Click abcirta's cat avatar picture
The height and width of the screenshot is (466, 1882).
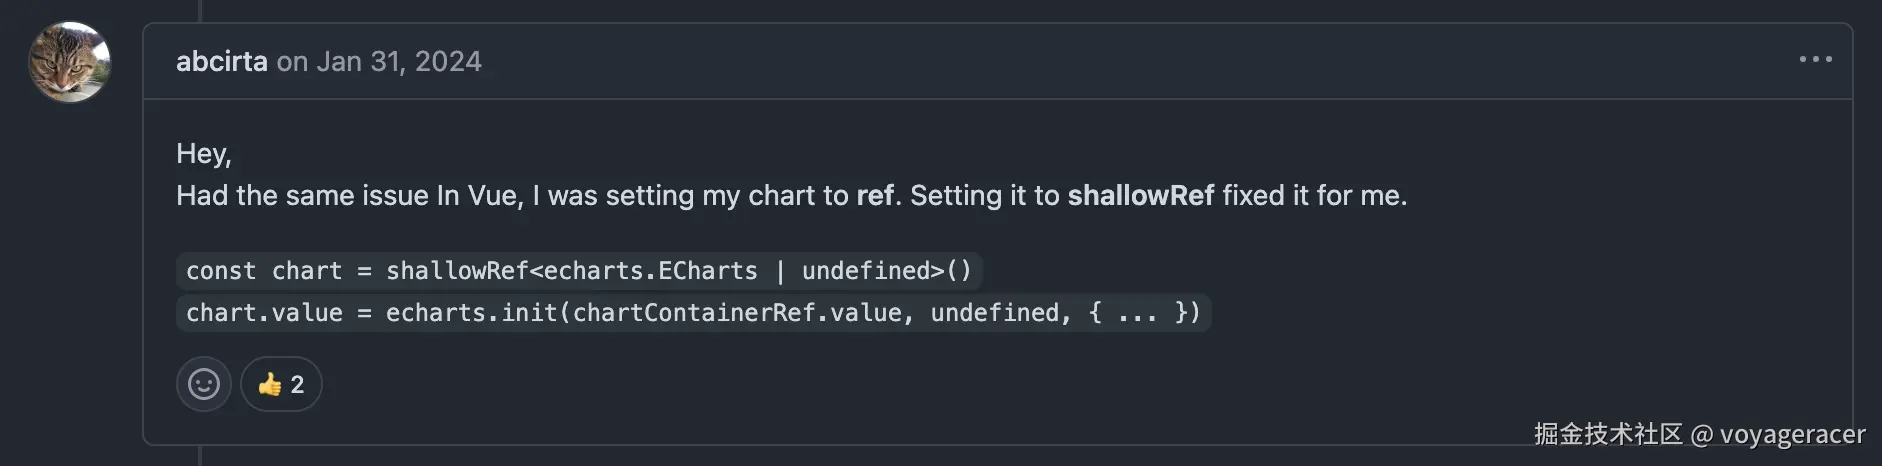click(x=69, y=62)
